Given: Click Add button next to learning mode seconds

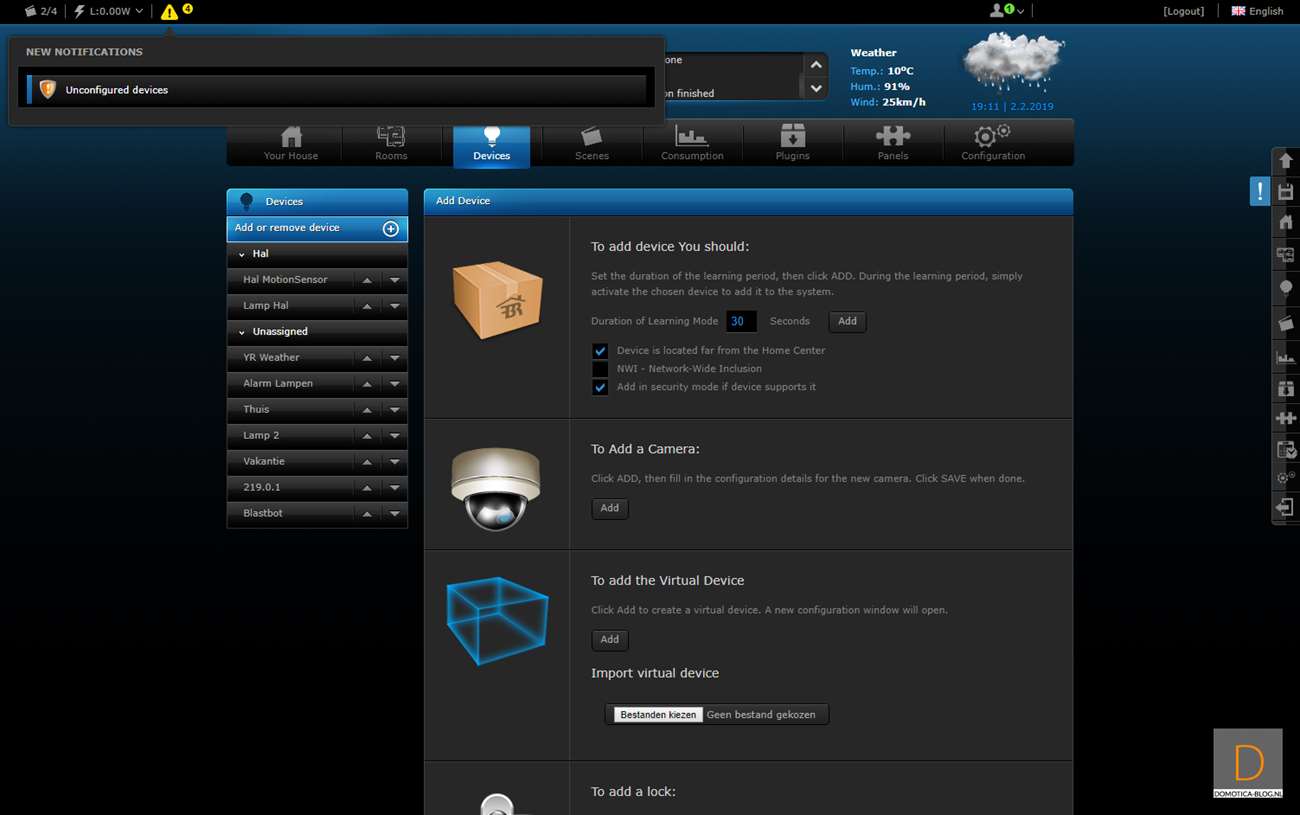Looking at the screenshot, I should (847, 322).
